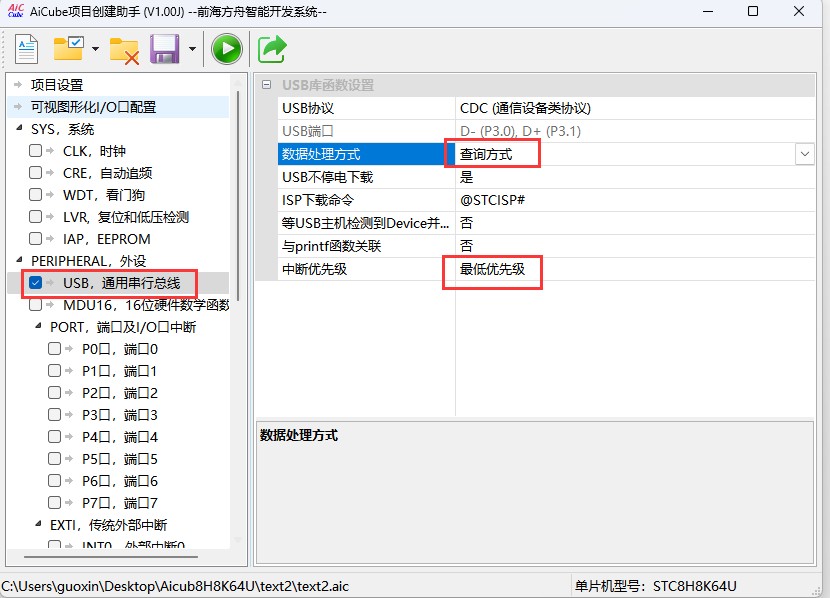Collapse the PERIPHERAL，外设 tree node
The width and height of the screenshot is (830, 598).
coord(20,260)
